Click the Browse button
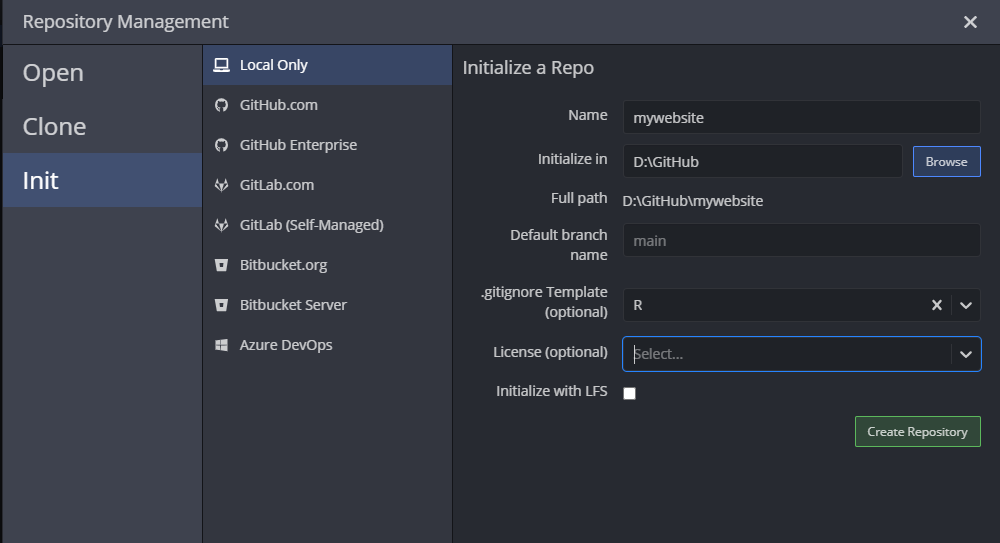Viewport: 1000px width, 543px height. click(x=946, y=161)
